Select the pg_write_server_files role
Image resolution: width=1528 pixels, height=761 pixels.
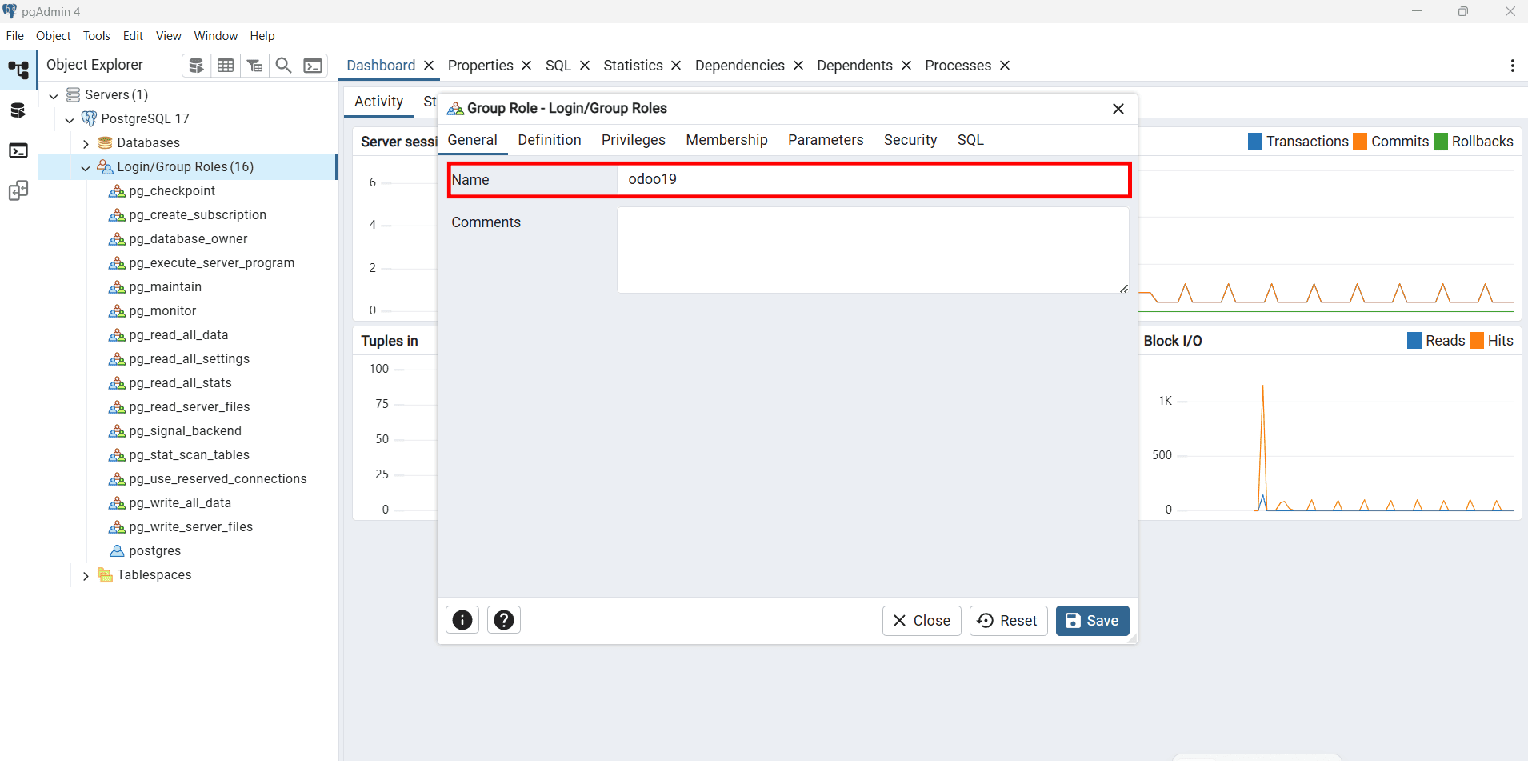(x=191, y=527)
